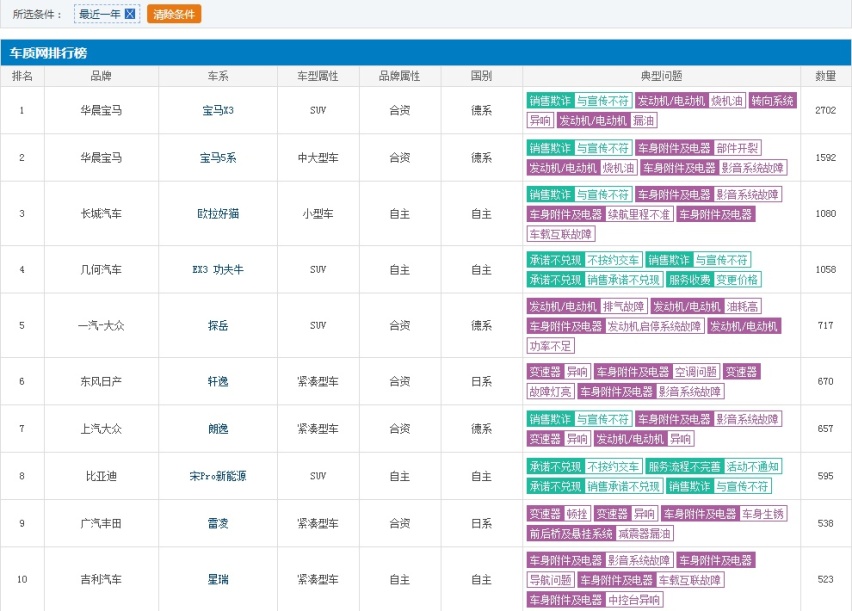This screenshot has width=852, height=611.
Task: Click the complaint count 1592
Action: 825,158
